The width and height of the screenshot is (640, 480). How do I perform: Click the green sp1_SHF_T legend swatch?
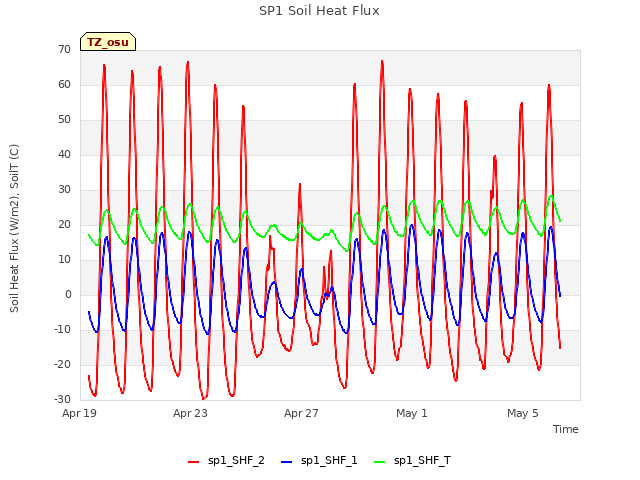(x=380, y=462)
